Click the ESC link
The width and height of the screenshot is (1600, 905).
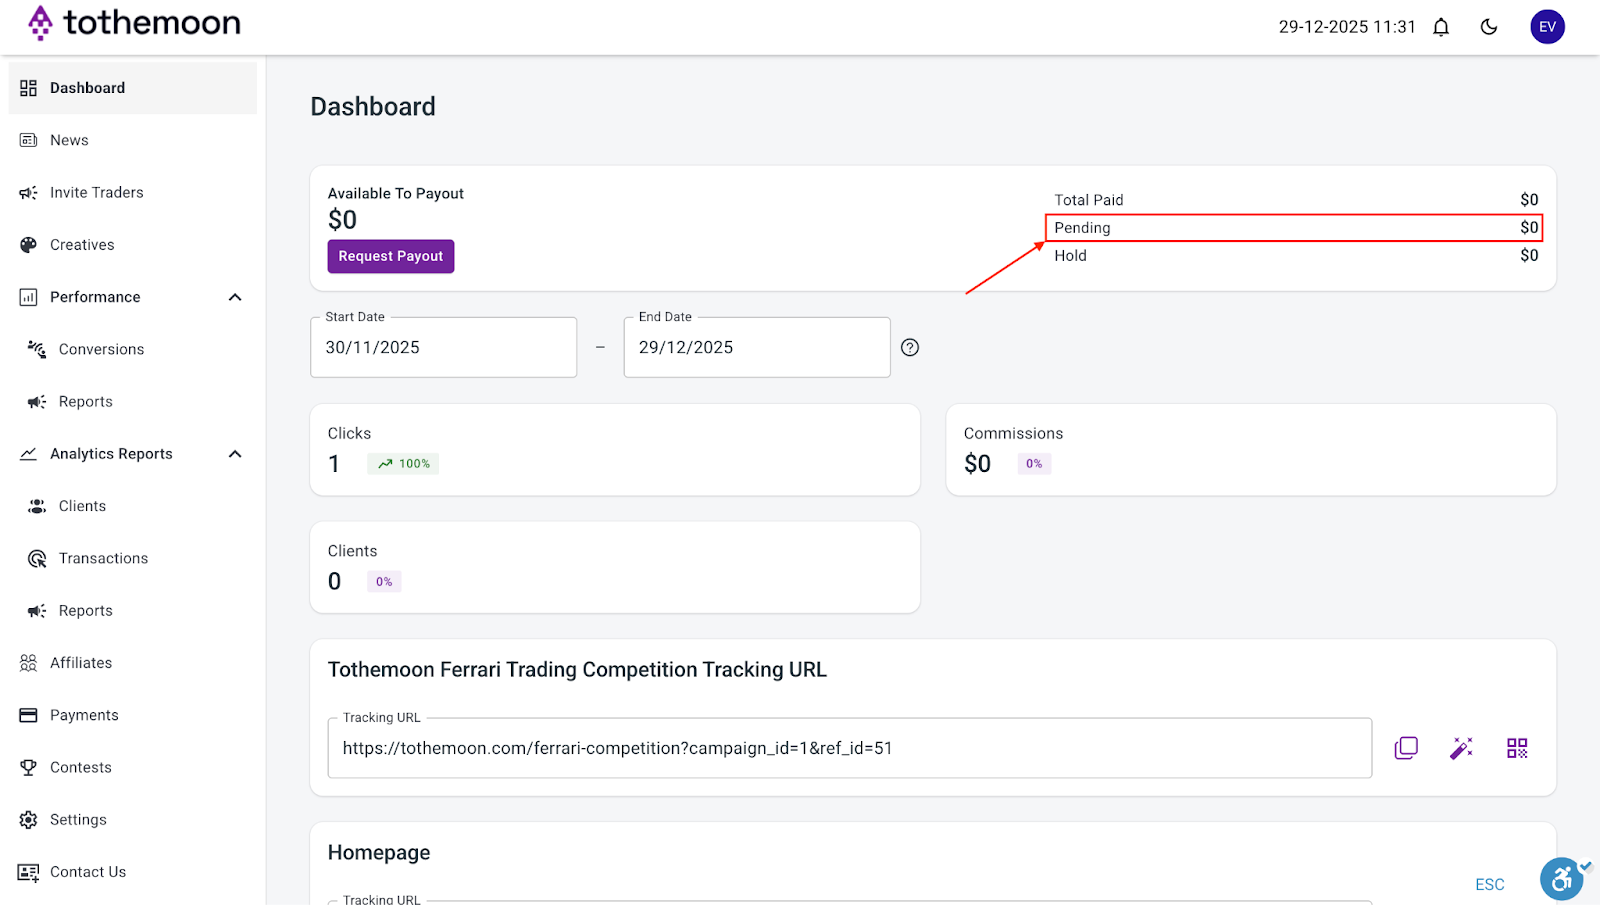tap(1490, 884)
